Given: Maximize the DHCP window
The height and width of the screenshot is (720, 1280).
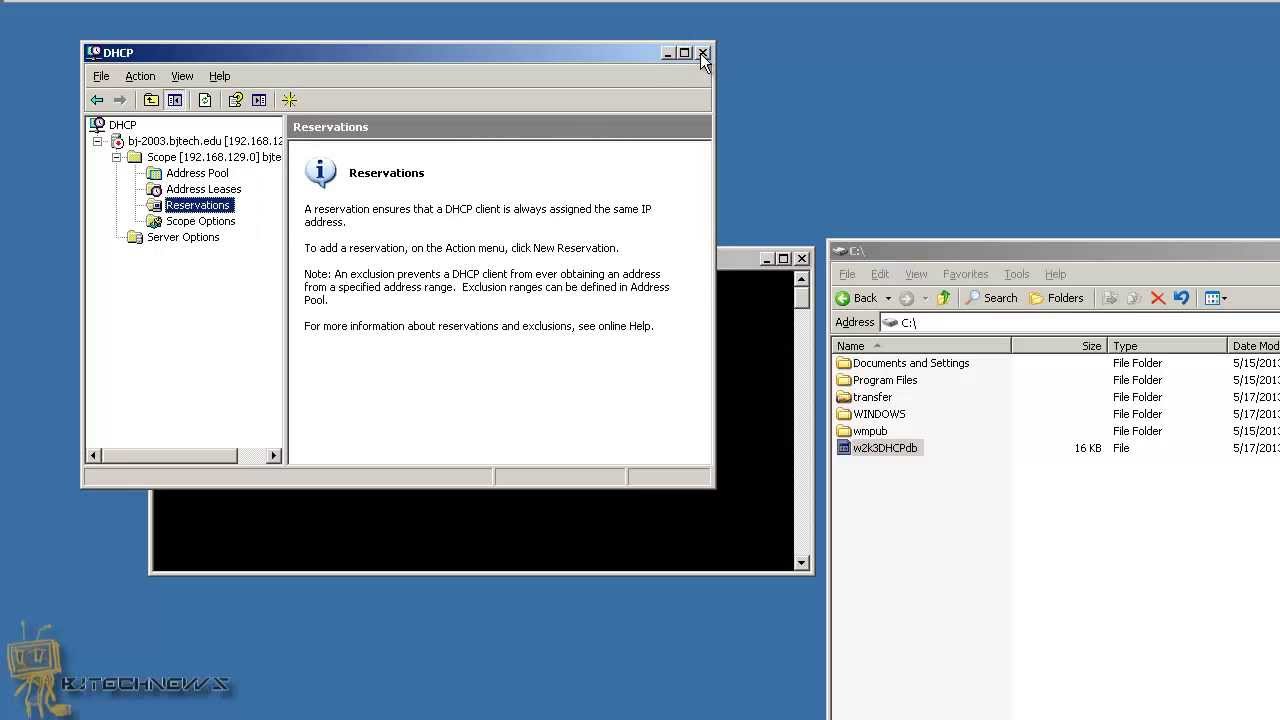Looking at the screenshot, I should pos(685,53).
